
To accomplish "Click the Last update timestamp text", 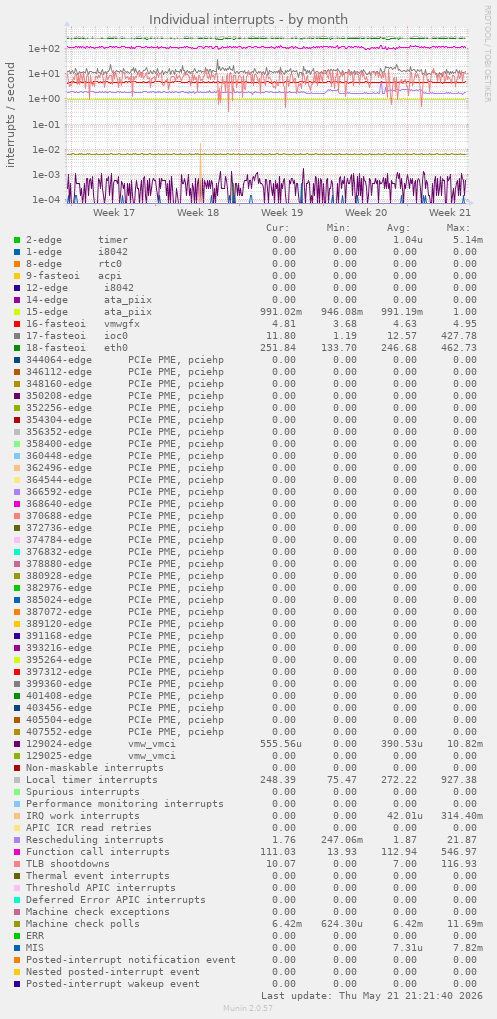I will pos(374,996).
